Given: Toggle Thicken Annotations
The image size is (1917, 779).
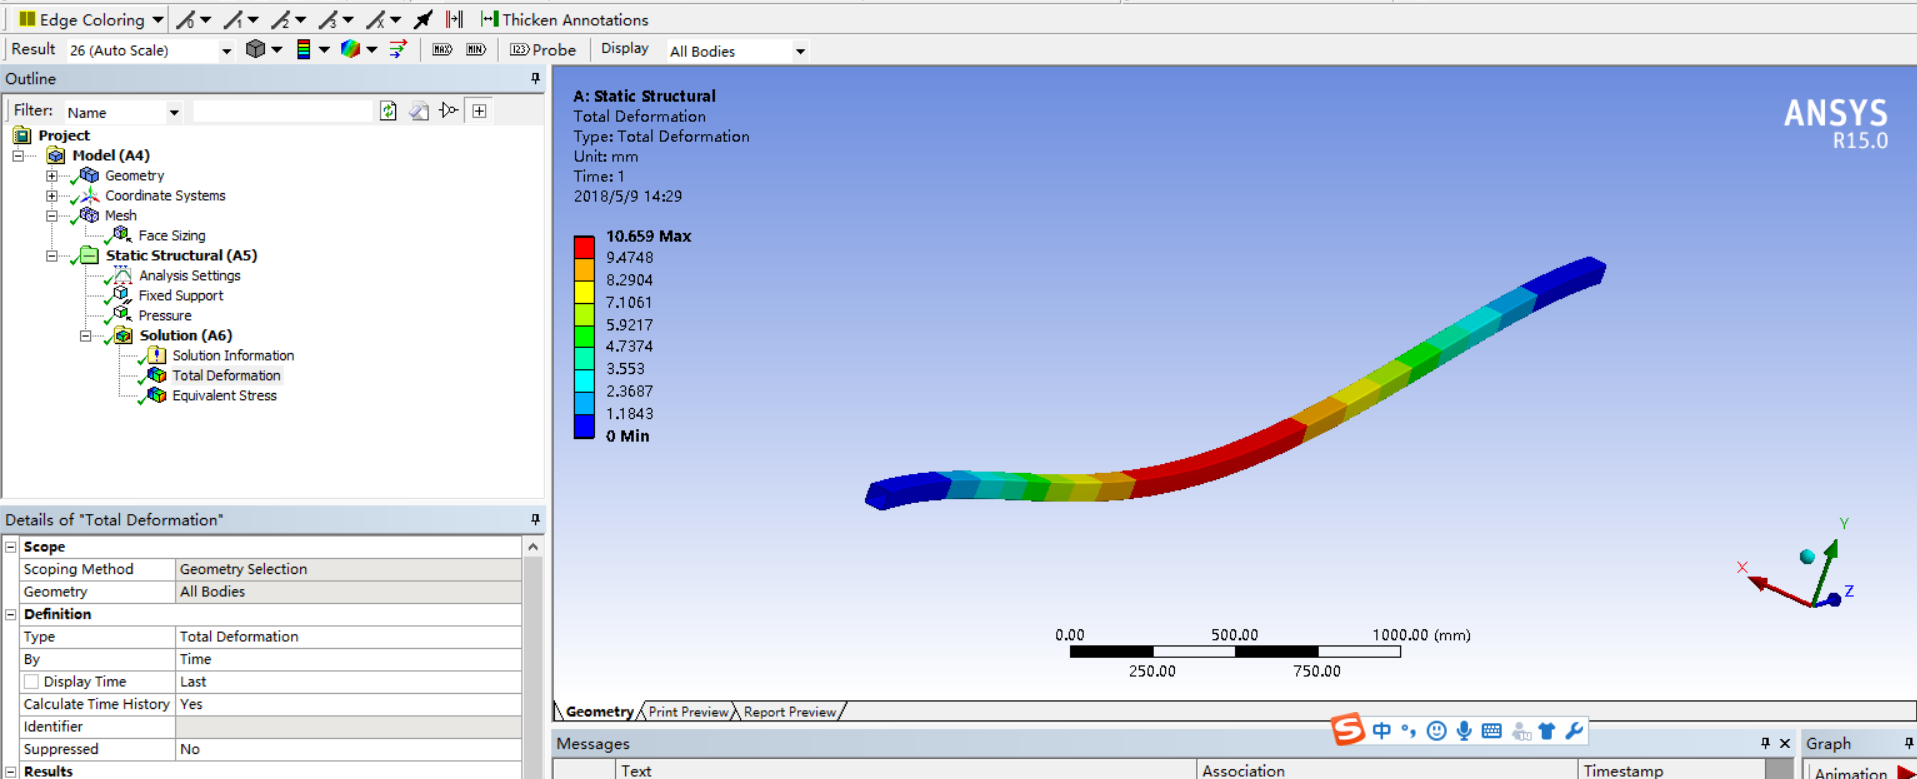Looking at the screenshot, I should click(564, 20).
